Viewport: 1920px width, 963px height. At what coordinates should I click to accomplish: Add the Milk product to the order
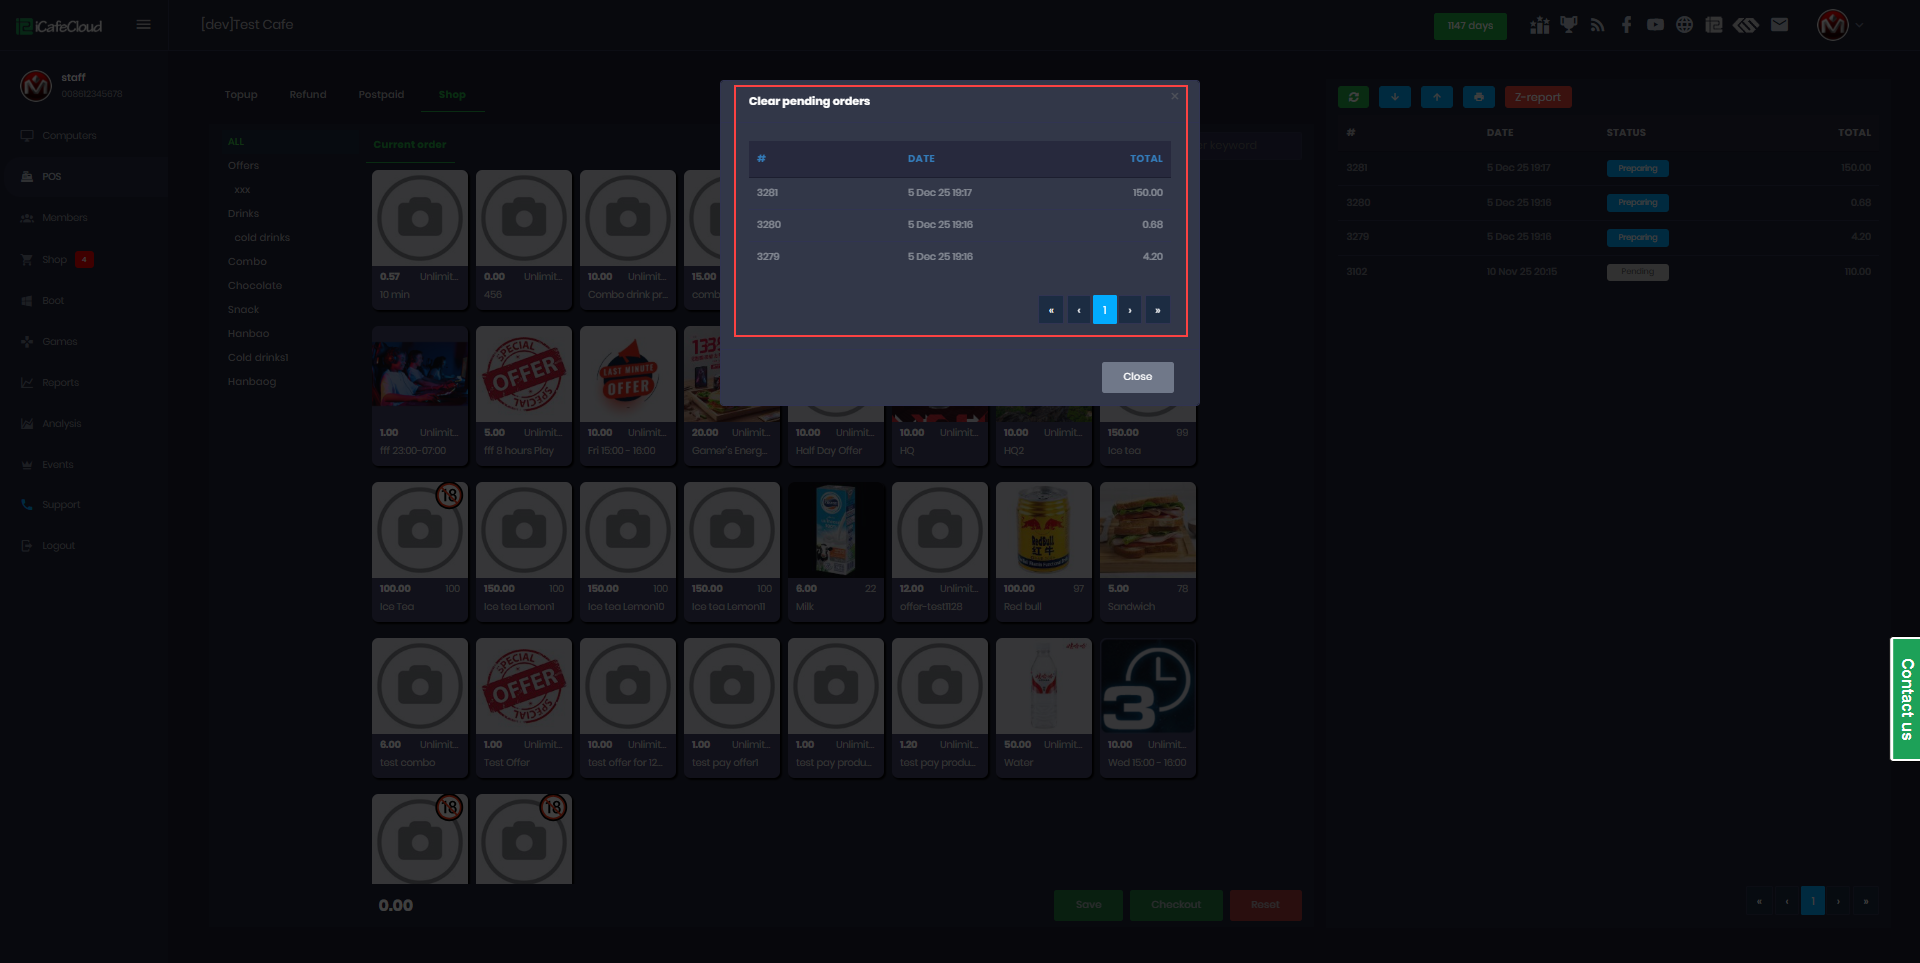[836, 551]
